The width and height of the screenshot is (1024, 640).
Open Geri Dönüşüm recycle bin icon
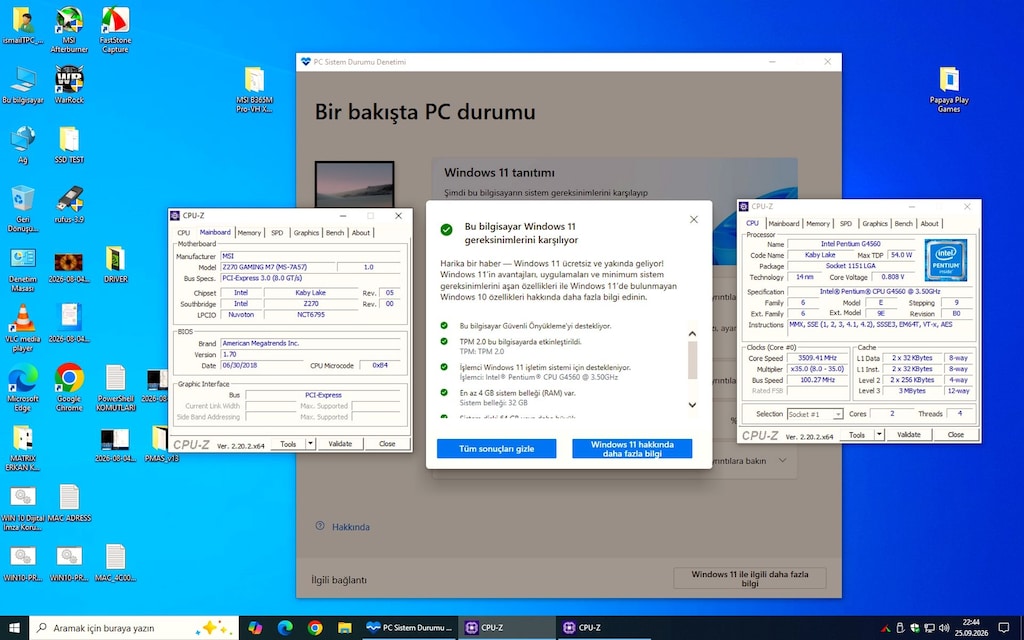click(23, 208)
